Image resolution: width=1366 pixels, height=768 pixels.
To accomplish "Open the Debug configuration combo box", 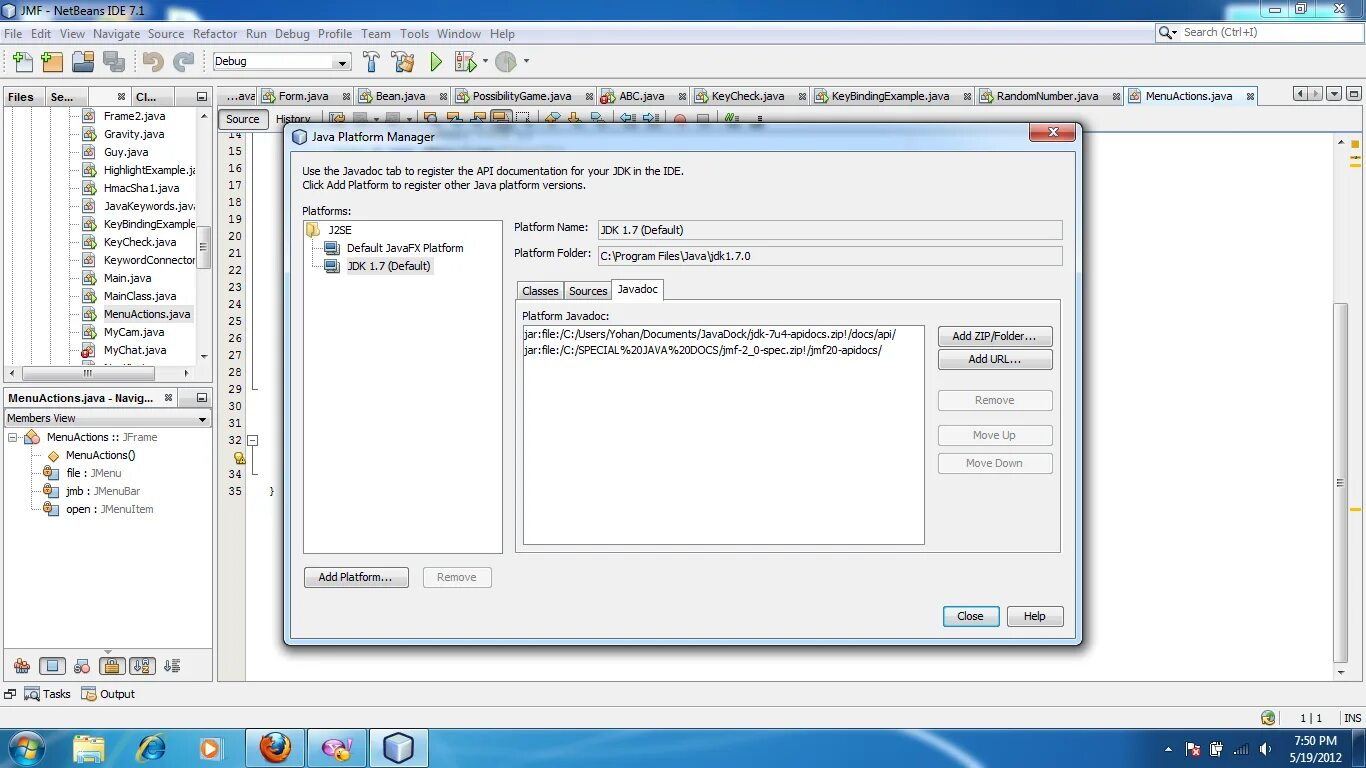I will point(282,61).
